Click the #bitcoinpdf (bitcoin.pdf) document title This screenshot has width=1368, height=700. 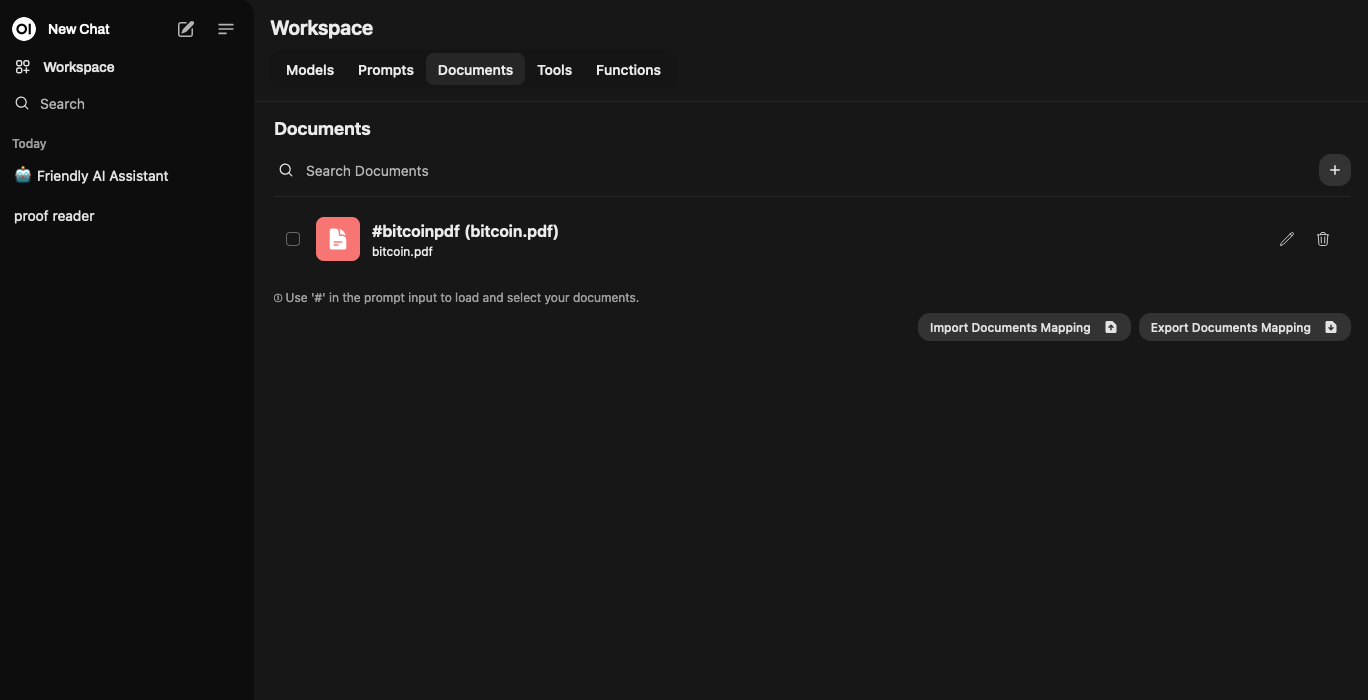pyautogui.click(x=465, y=231)
